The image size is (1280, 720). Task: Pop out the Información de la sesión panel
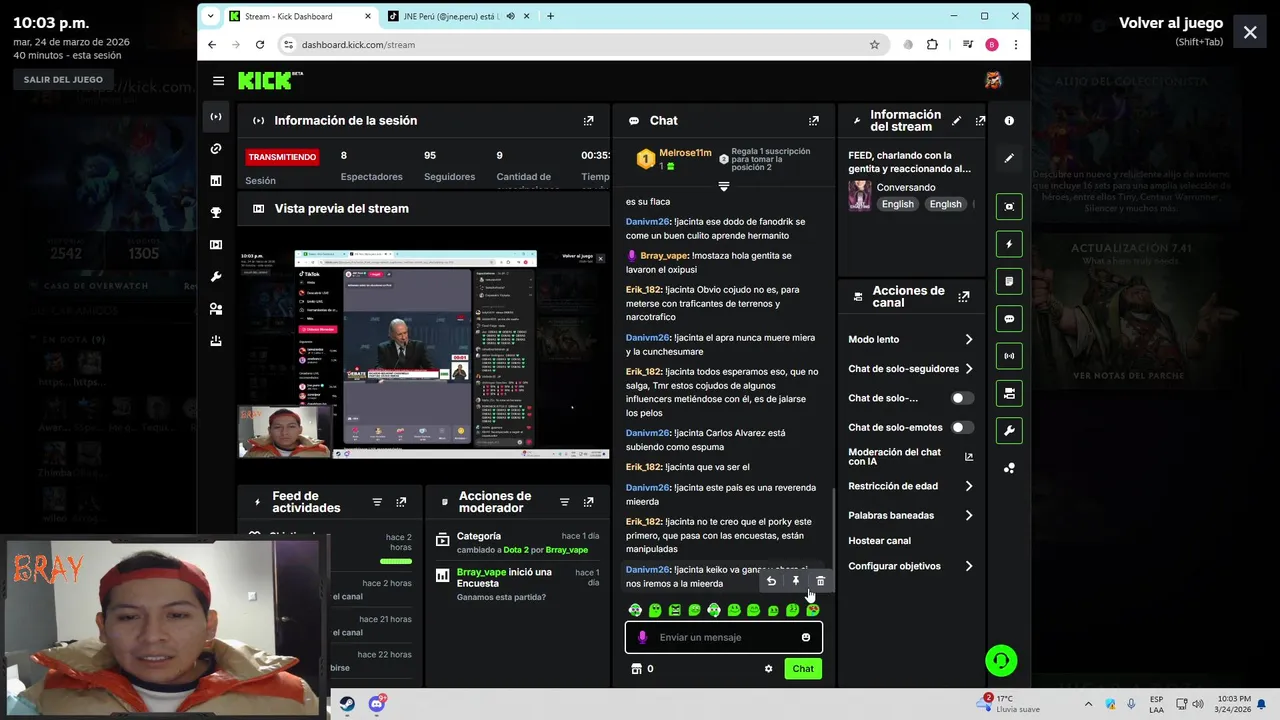click(588, 121)
